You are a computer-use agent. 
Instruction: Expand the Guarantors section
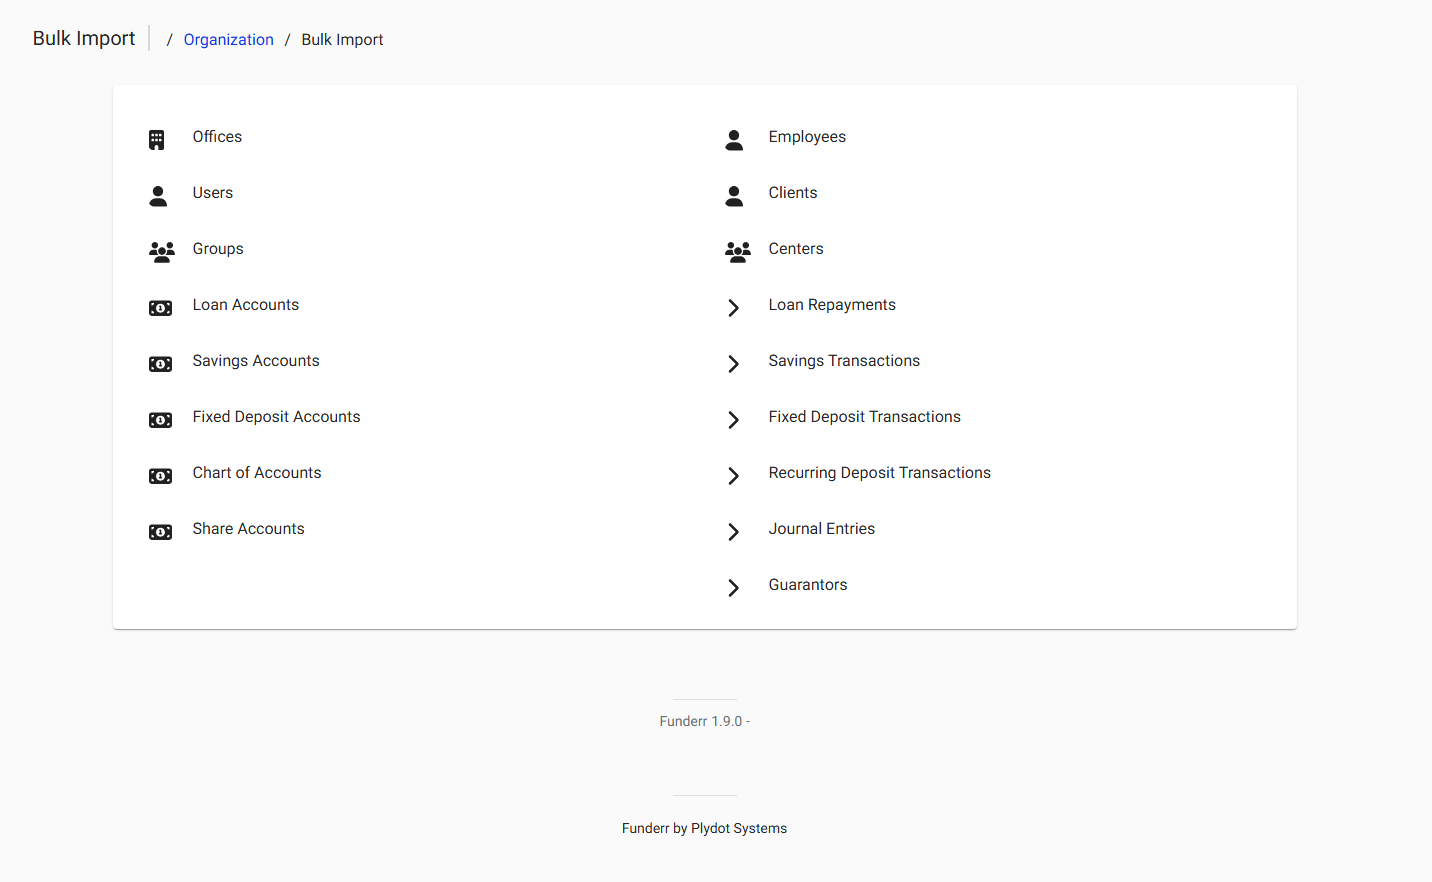pyautogui.click(x=733, y=587)
